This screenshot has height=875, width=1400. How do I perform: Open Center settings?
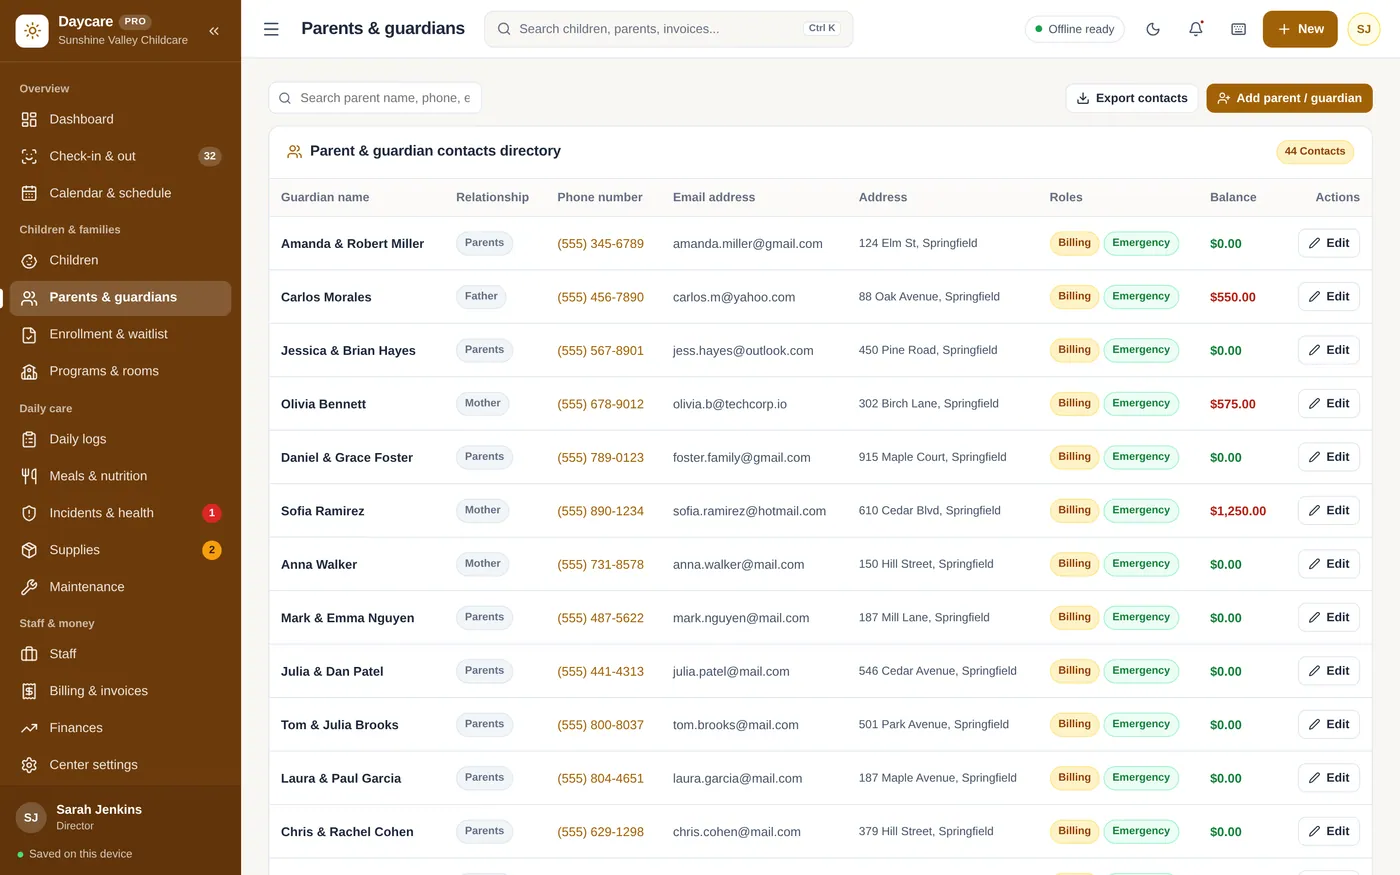point(120,765)
